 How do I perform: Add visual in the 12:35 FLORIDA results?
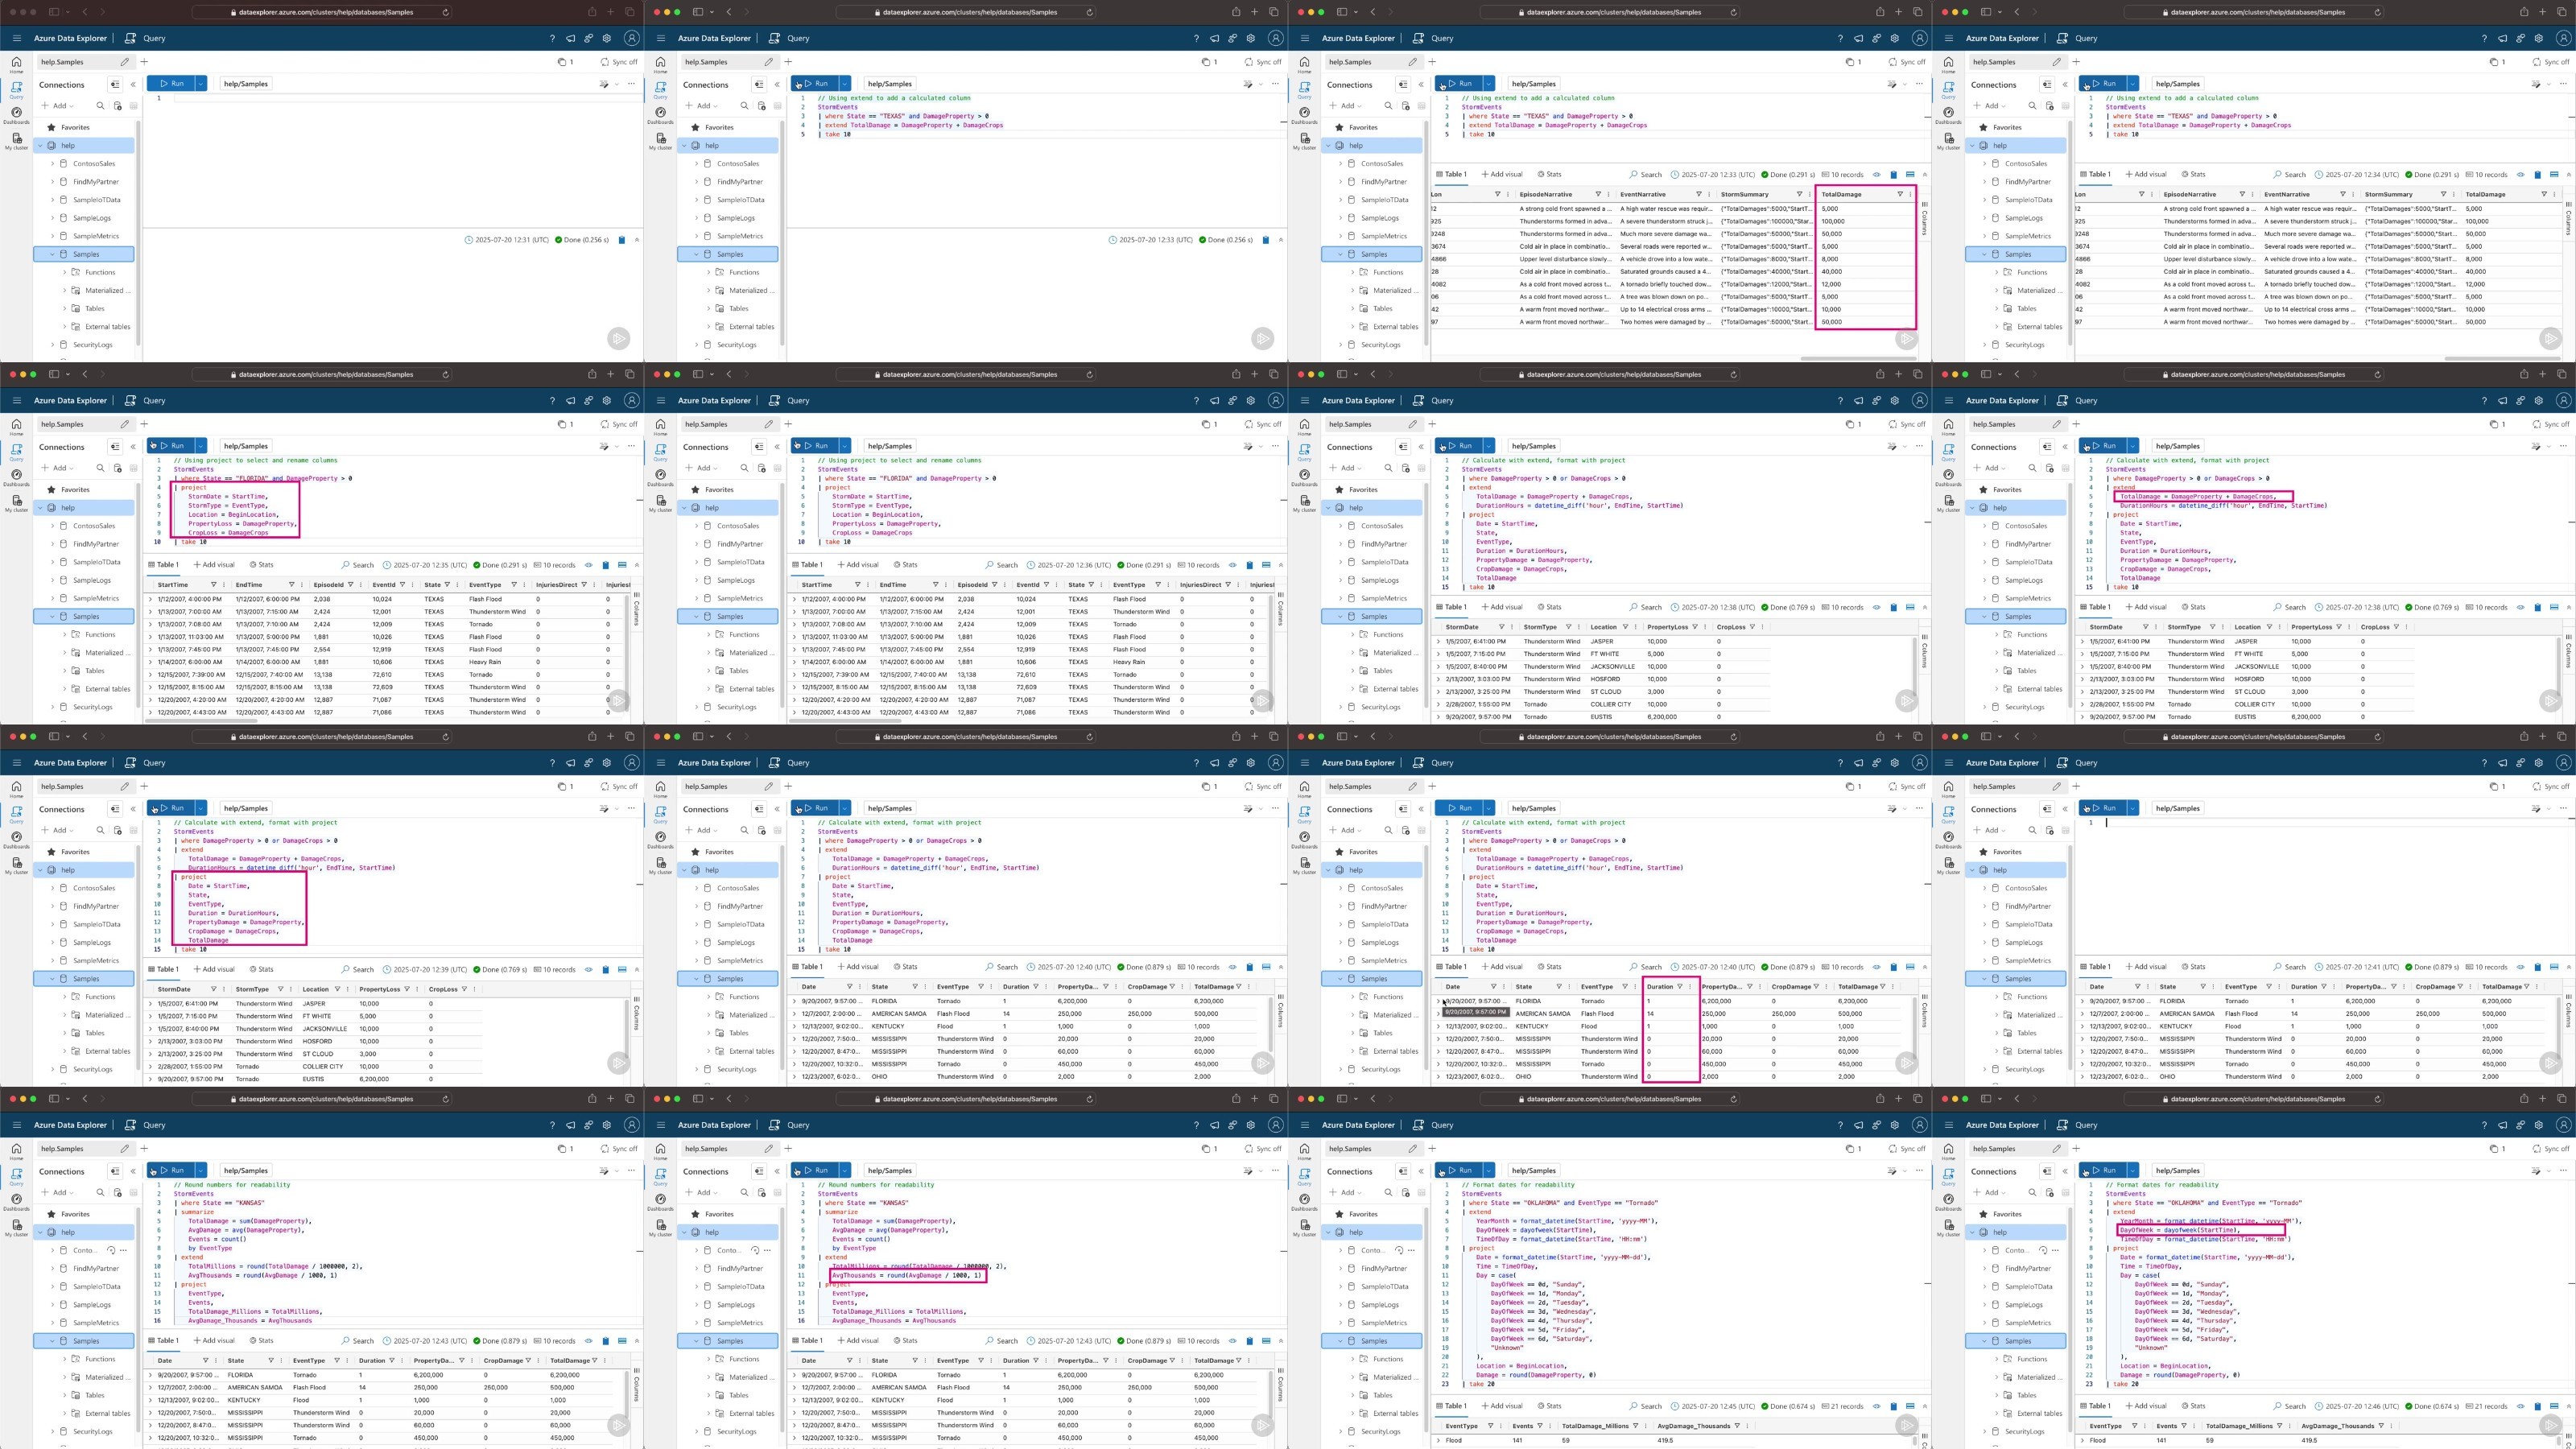[214, 565]
